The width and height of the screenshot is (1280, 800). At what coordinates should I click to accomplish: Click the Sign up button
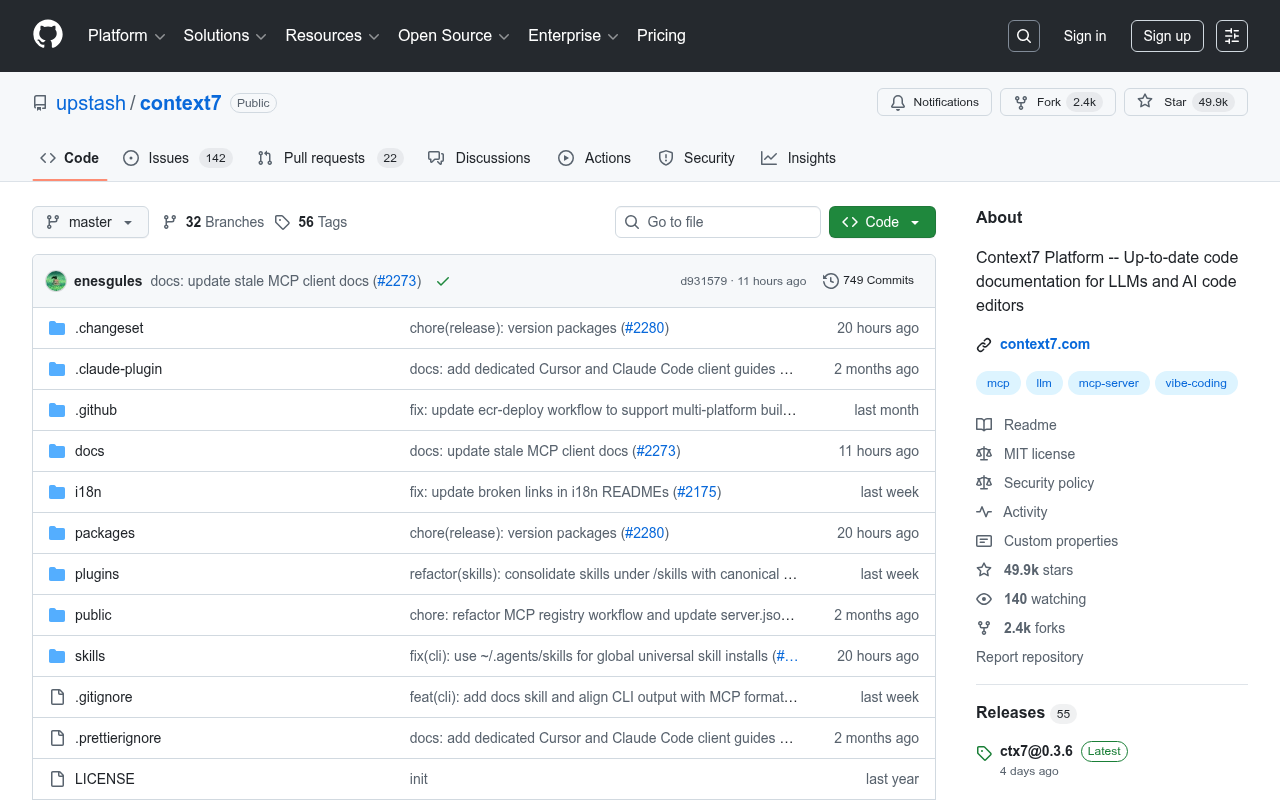click(1167, 35)
